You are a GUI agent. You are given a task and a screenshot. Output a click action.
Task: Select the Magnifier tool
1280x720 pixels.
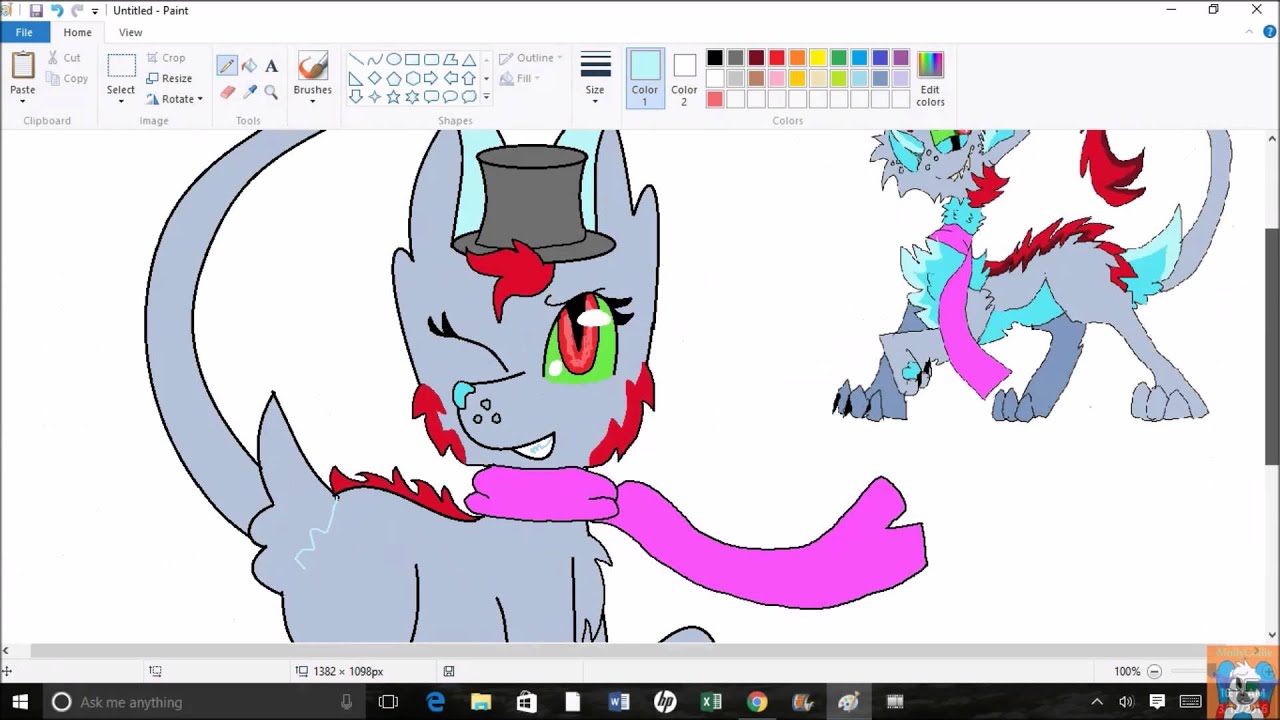click(271, 92)
